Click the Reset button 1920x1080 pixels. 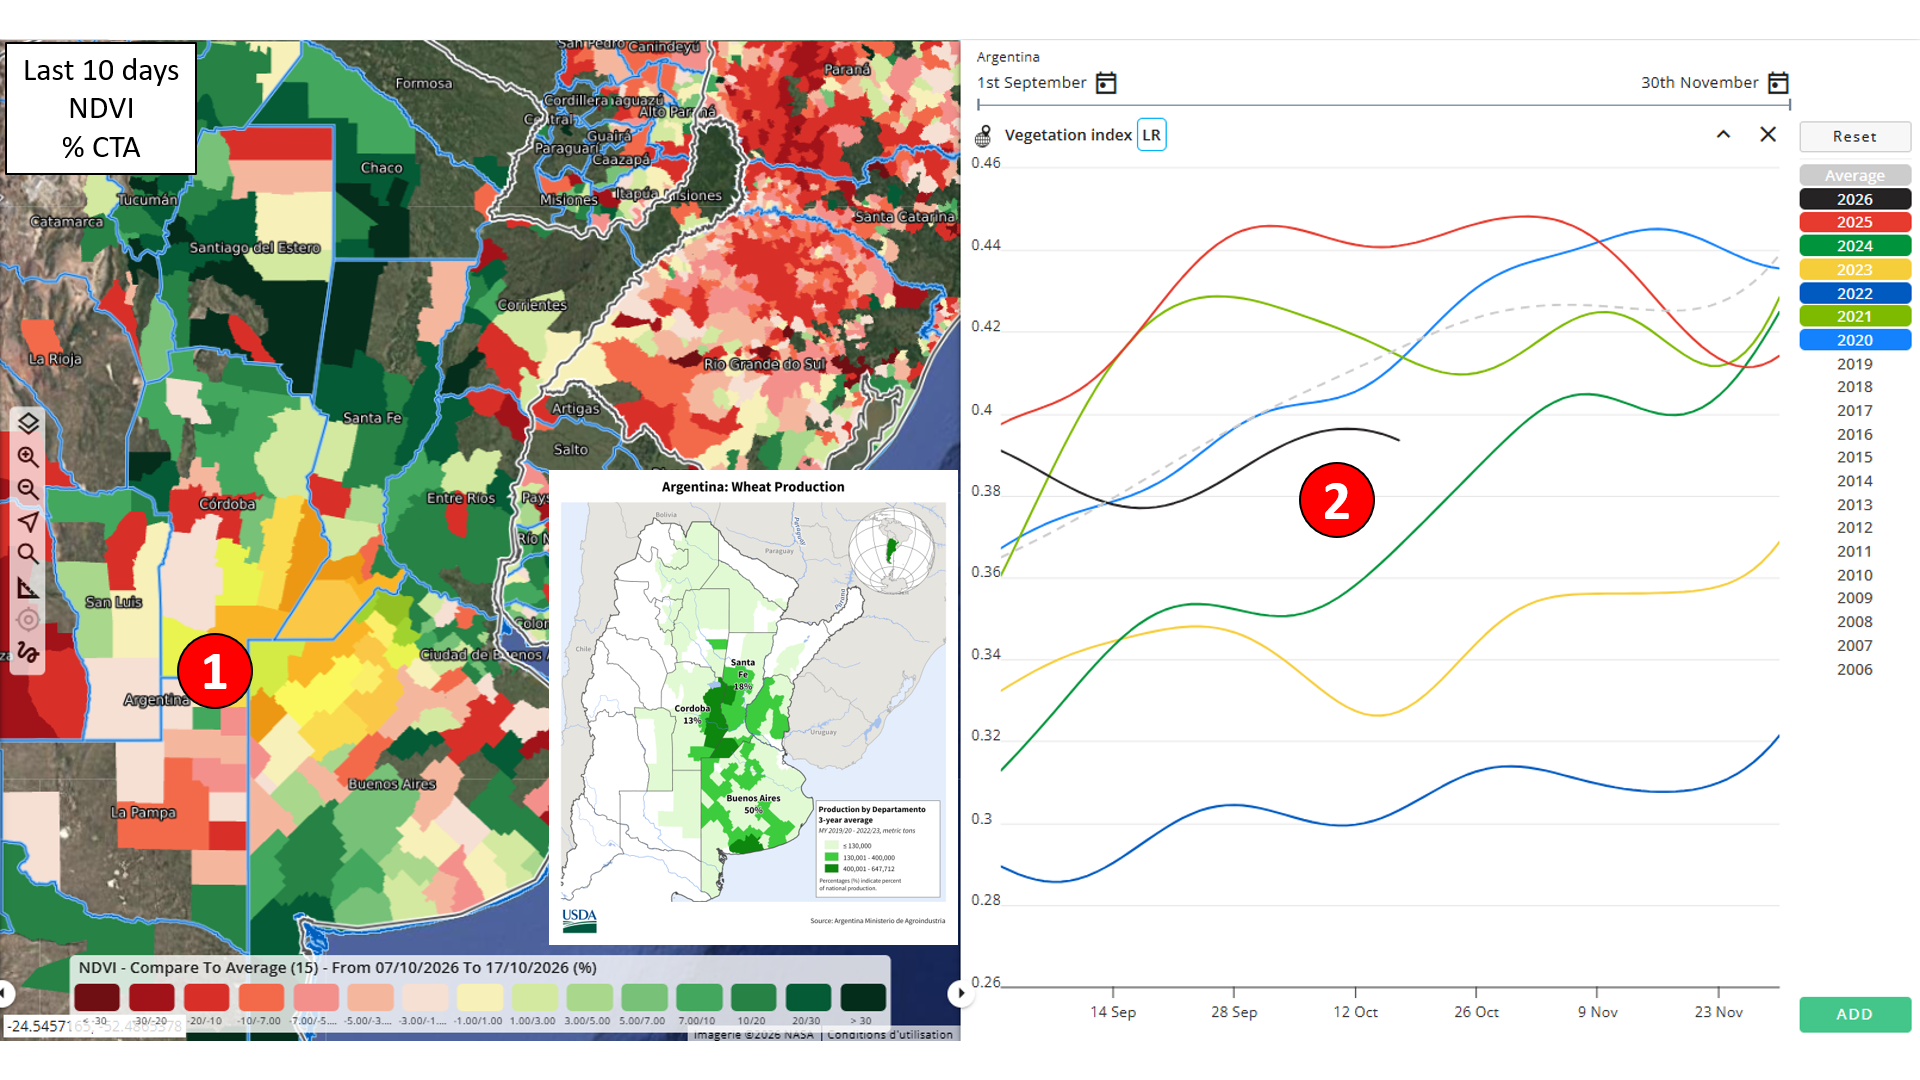[1855, 137]
